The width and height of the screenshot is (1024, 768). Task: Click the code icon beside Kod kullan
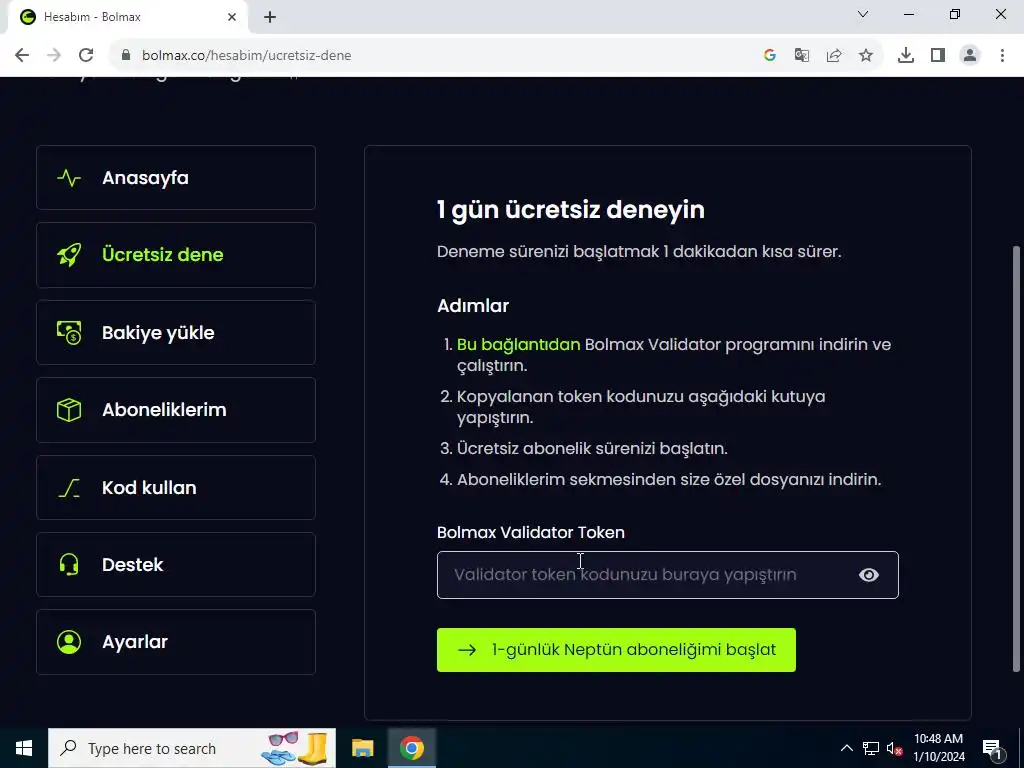pos(69,488)
